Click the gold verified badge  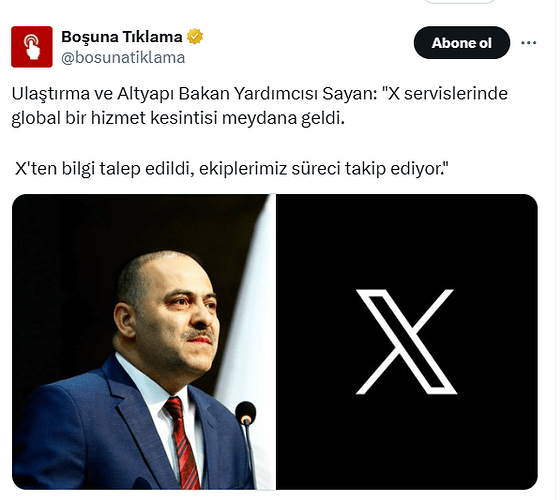[x=195, y=37]
